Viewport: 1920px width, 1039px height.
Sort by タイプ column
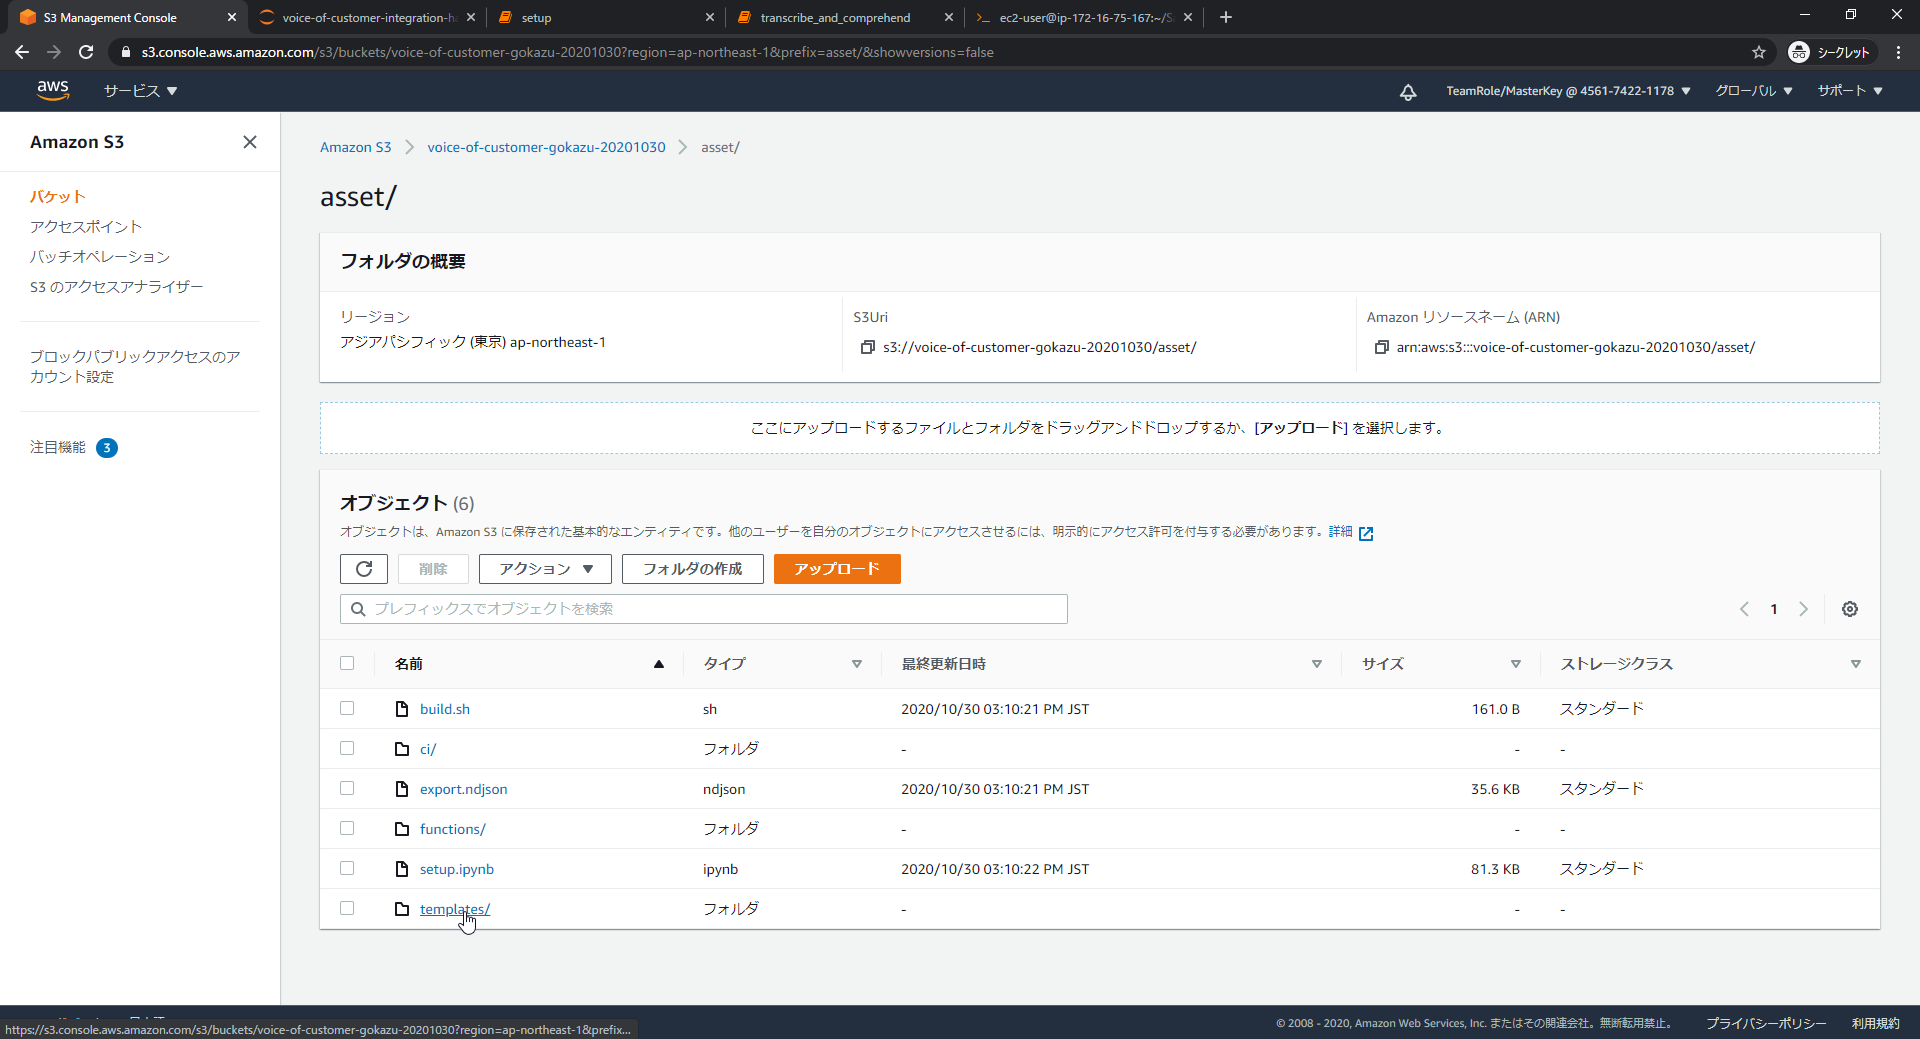click(x=857, y=664)
